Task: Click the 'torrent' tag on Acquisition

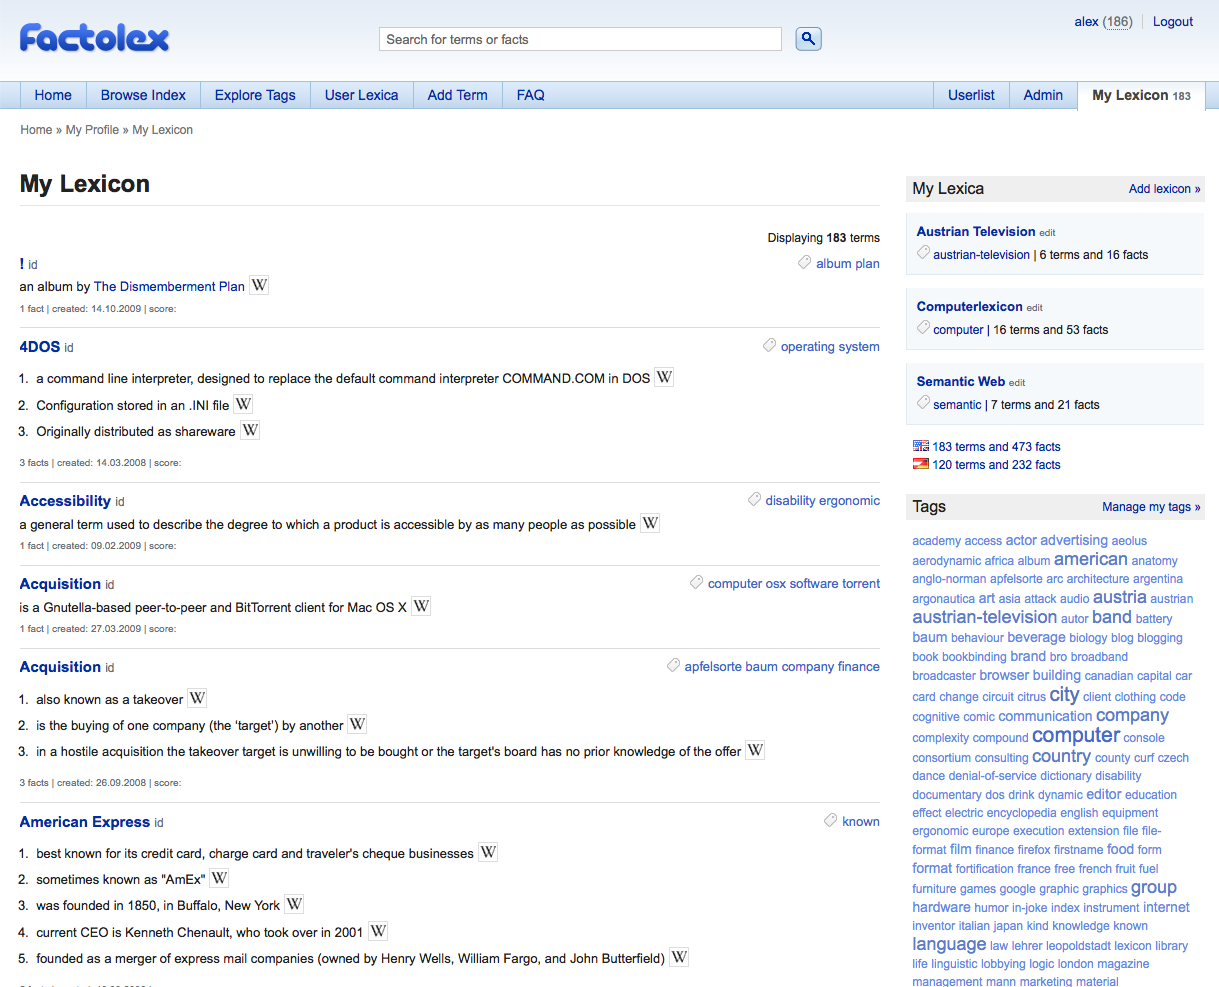Action: [x=861, y=583]
